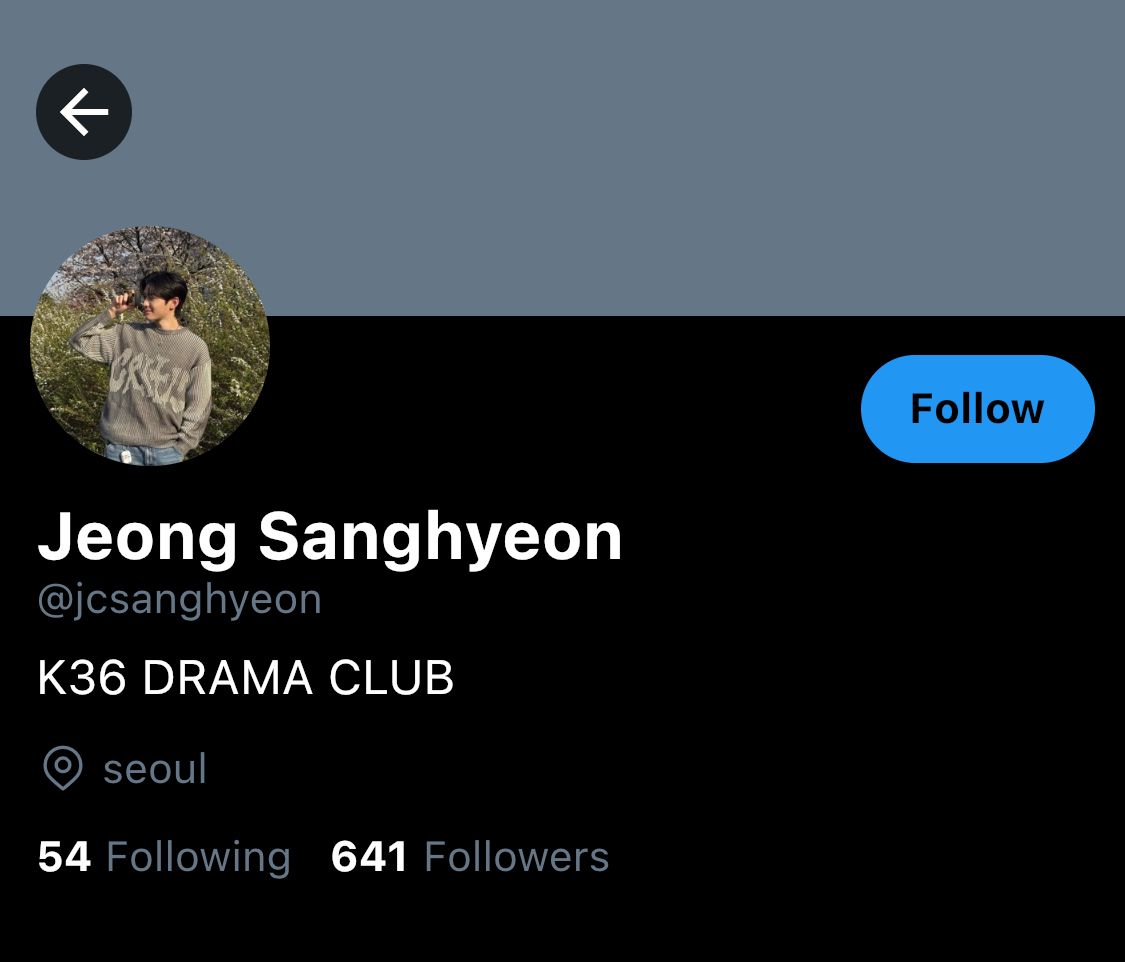The width and height of the screenshot is (1125, 962).
Task: Tap the white left arrow inside dark circle
Action: pyautogui.click(x=84, y=112)
